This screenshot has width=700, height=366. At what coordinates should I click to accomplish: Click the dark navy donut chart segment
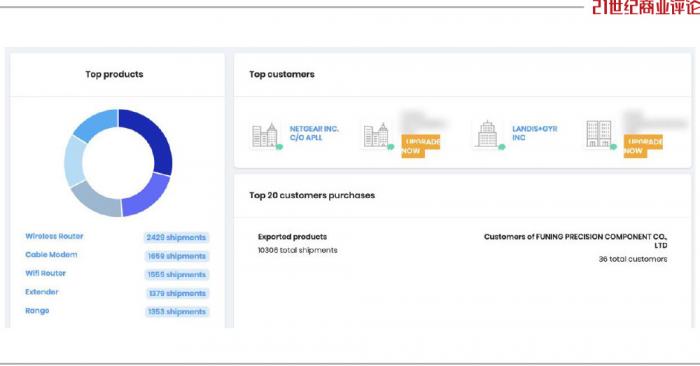pos(152,136)
